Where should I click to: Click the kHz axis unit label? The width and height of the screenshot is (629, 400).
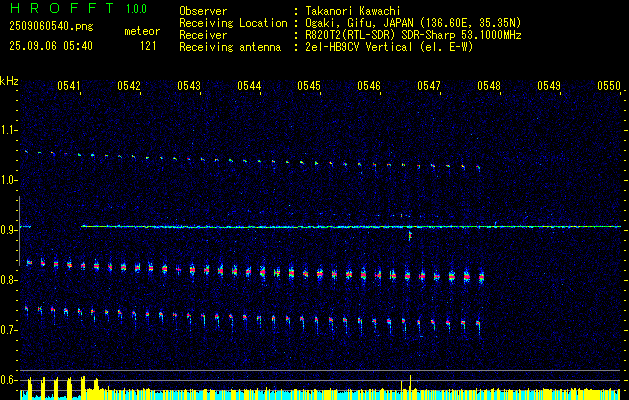click(9, 81)
